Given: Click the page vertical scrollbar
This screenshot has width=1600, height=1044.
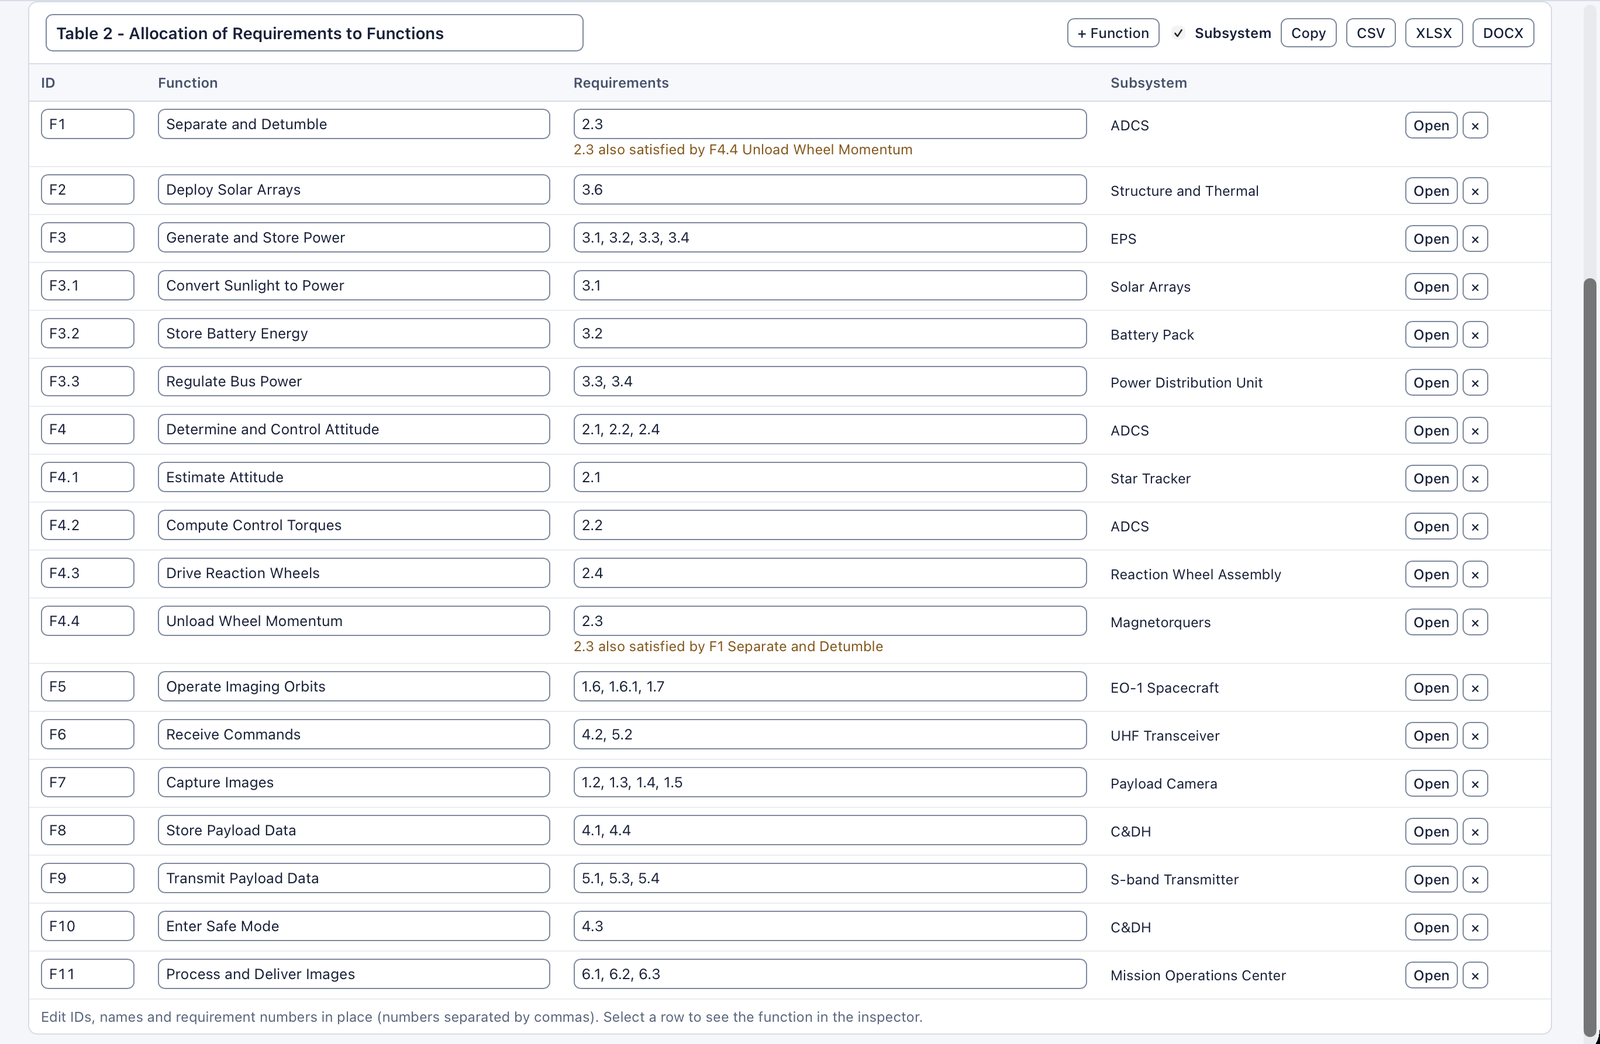Looking at the screenshot, I should point(1591,659).
